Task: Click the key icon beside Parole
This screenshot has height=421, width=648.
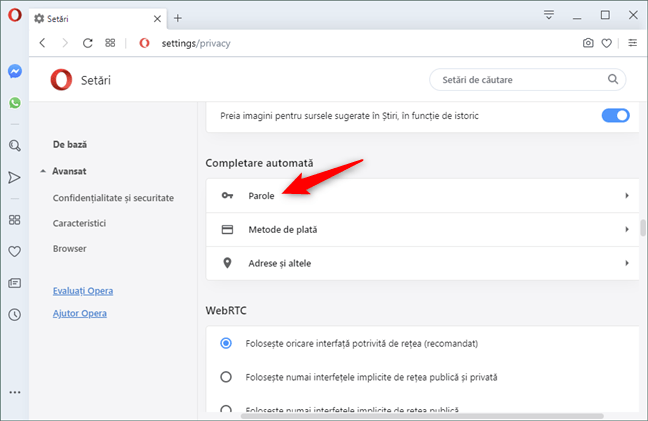Action: (227, 195)
